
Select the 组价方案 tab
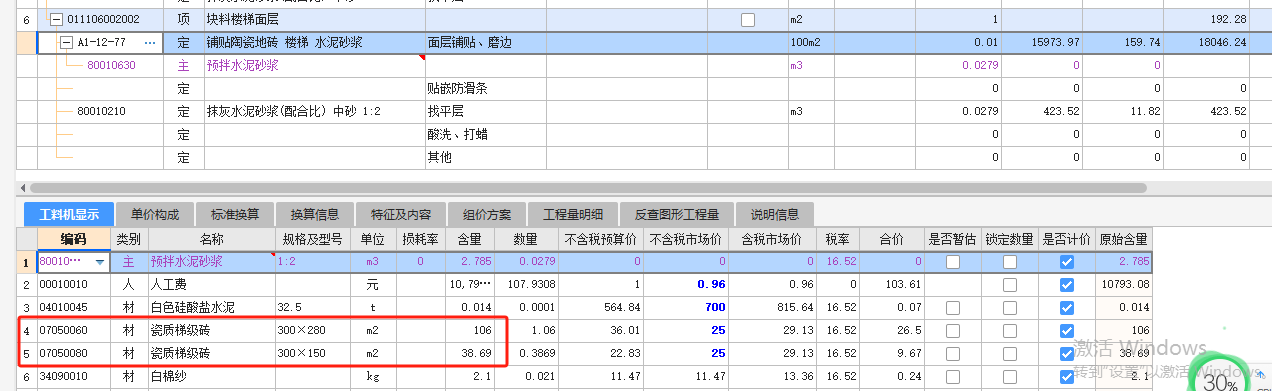(x=486, y=215)
